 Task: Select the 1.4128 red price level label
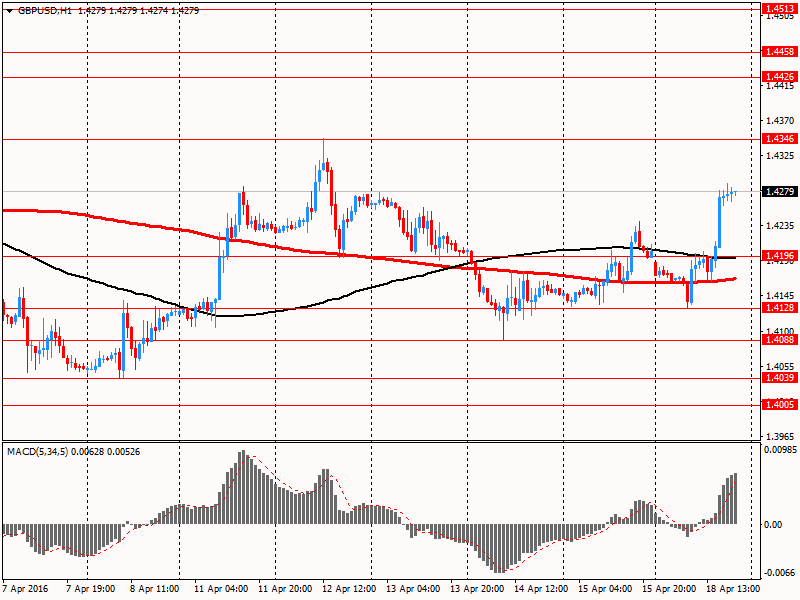(x=780, y=308)
